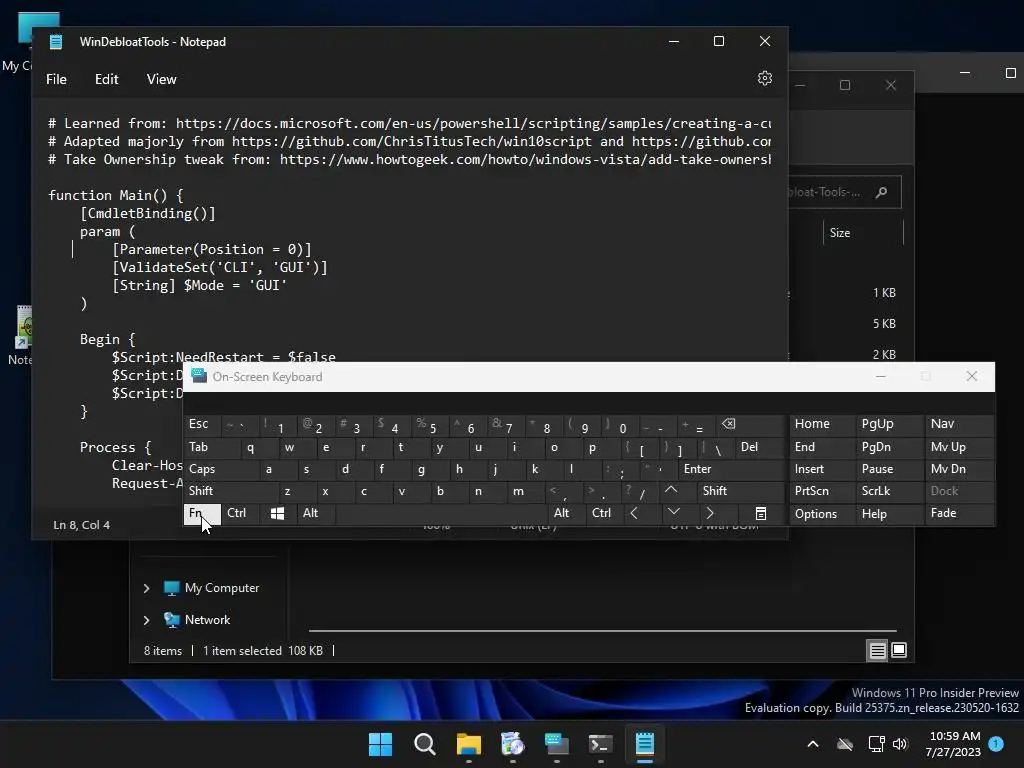
Task: Open the View menu in Notepad
Action: pos(161,79)
